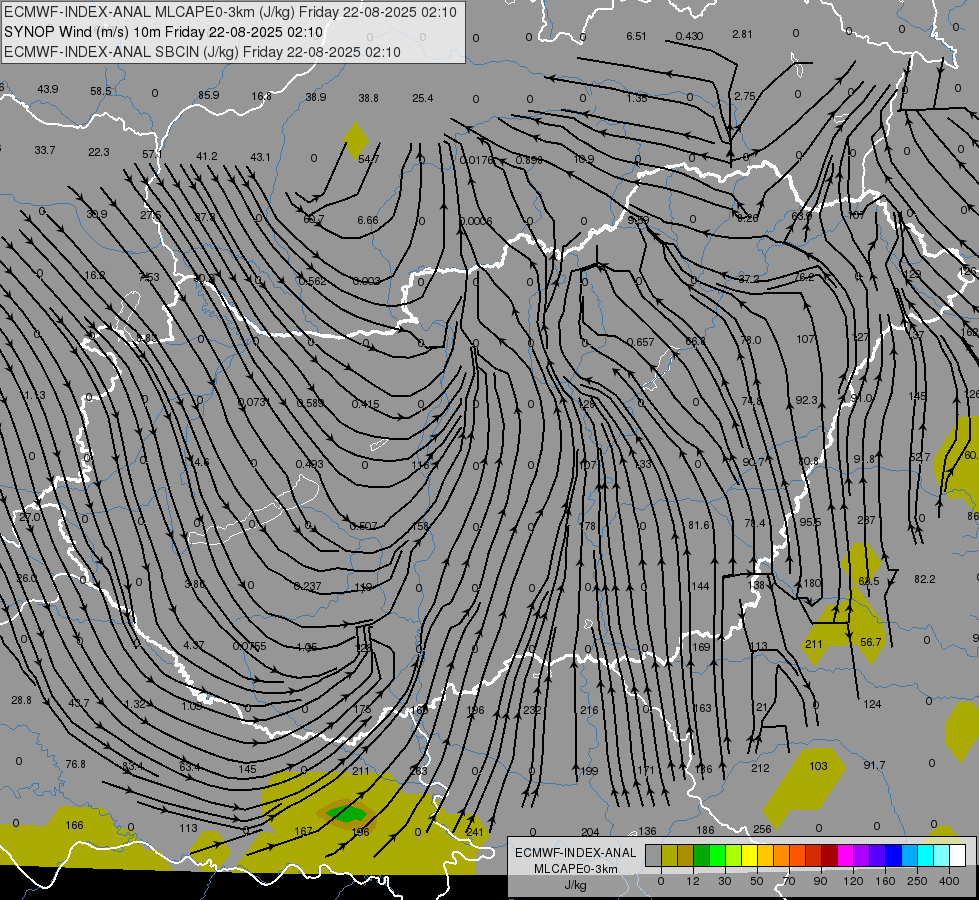Click the legend scale label 12
The width and height of the screenshot is (979, 900).
point(693,881)
